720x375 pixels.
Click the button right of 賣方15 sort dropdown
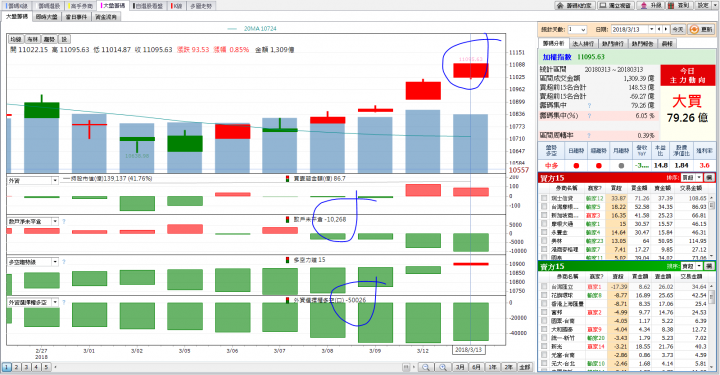(709, 266)
